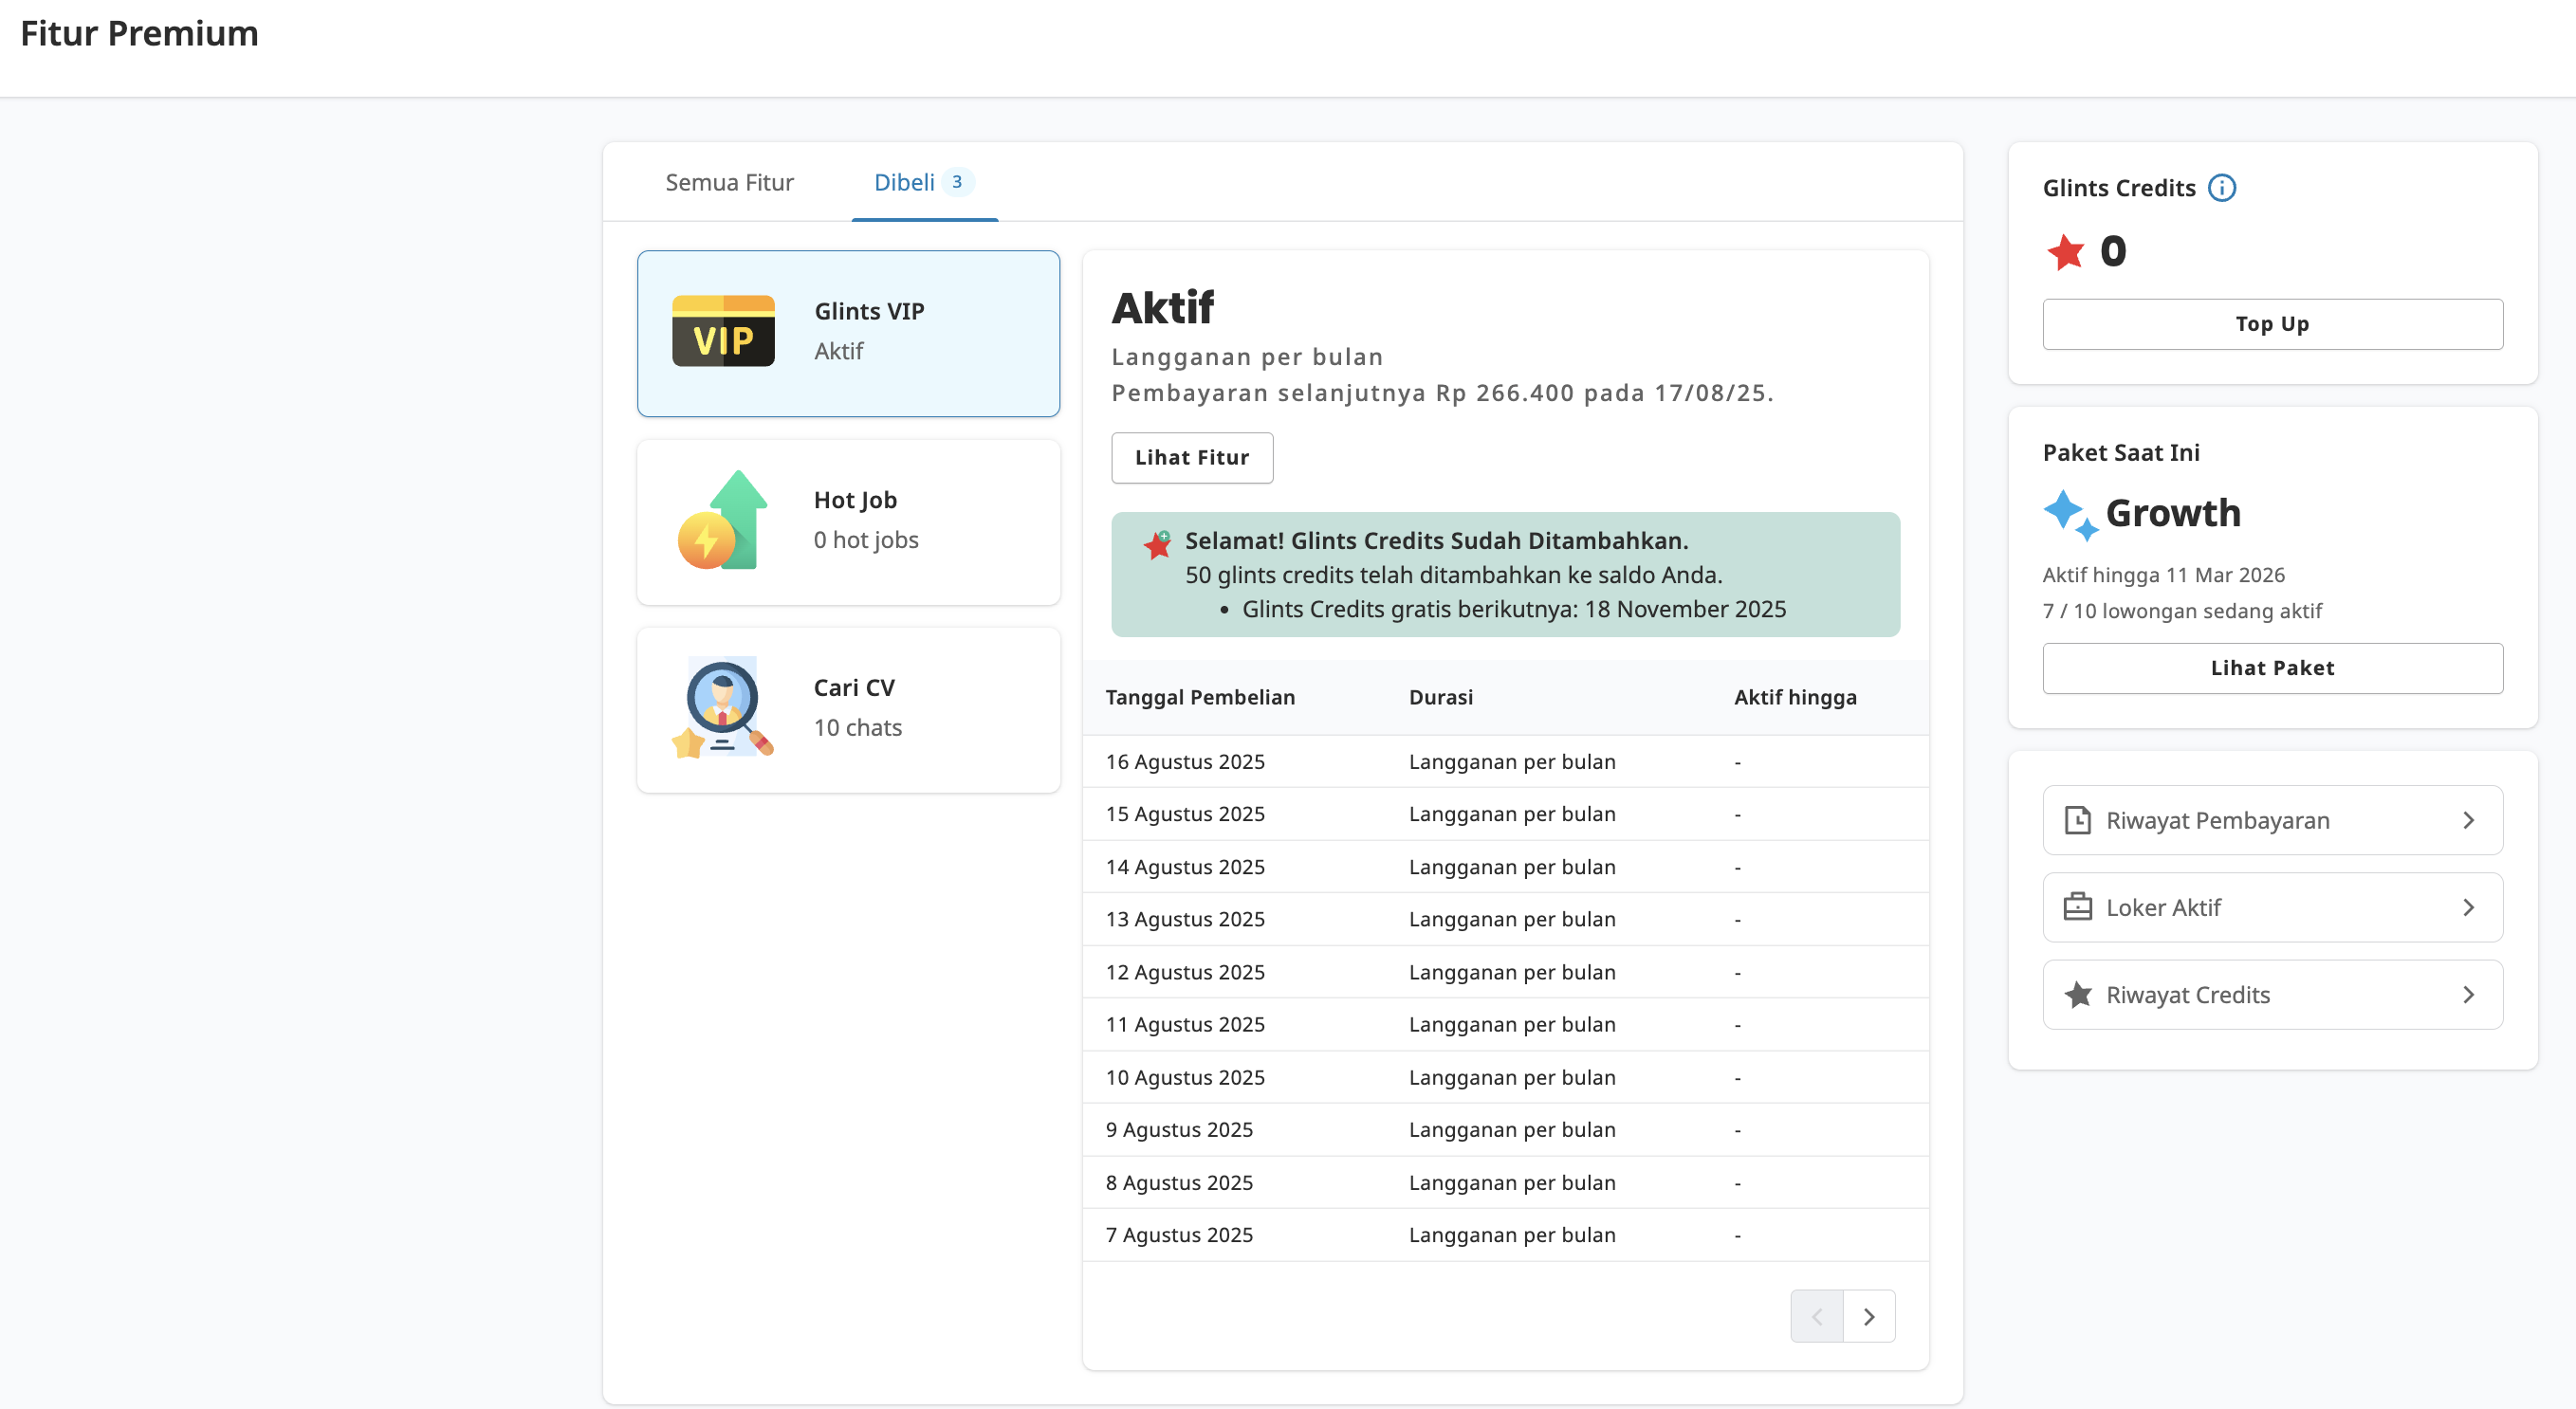Expand Riwayat Pembayaran via its chevron
The height and width of the screenshot is (1409, 2576).
click(2469, 820)
